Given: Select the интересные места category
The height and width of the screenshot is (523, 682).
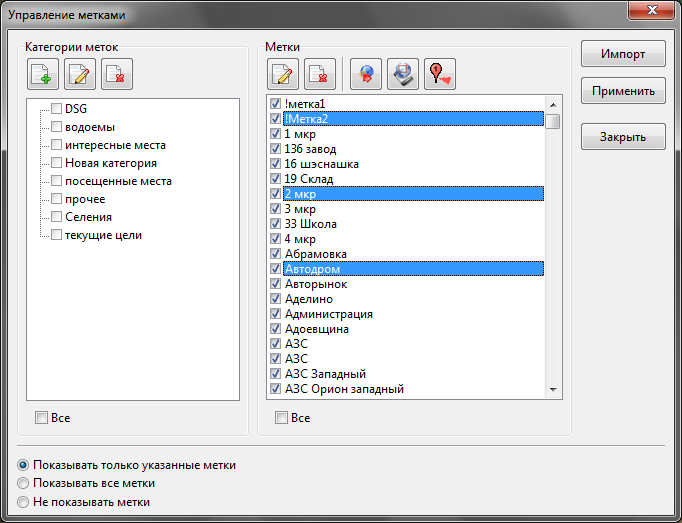Looking at the screenshot, I should [x=115, y=145].
